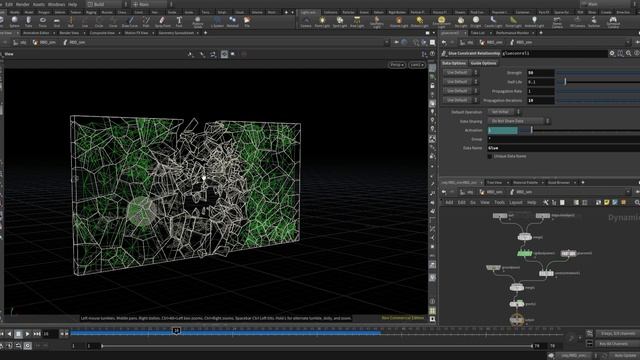This screenshot has width=640, height=360.
Task: Jump to the last frame button
Action: pyautogui.click(x=37, y=334)
